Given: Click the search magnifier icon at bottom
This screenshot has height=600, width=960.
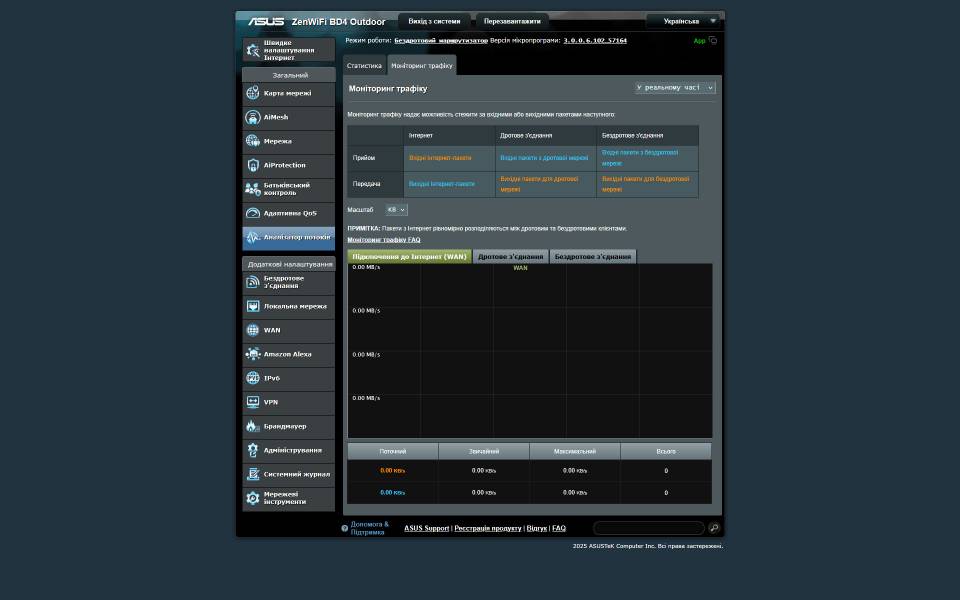Looking at the screenshot, I should [714, 528].
